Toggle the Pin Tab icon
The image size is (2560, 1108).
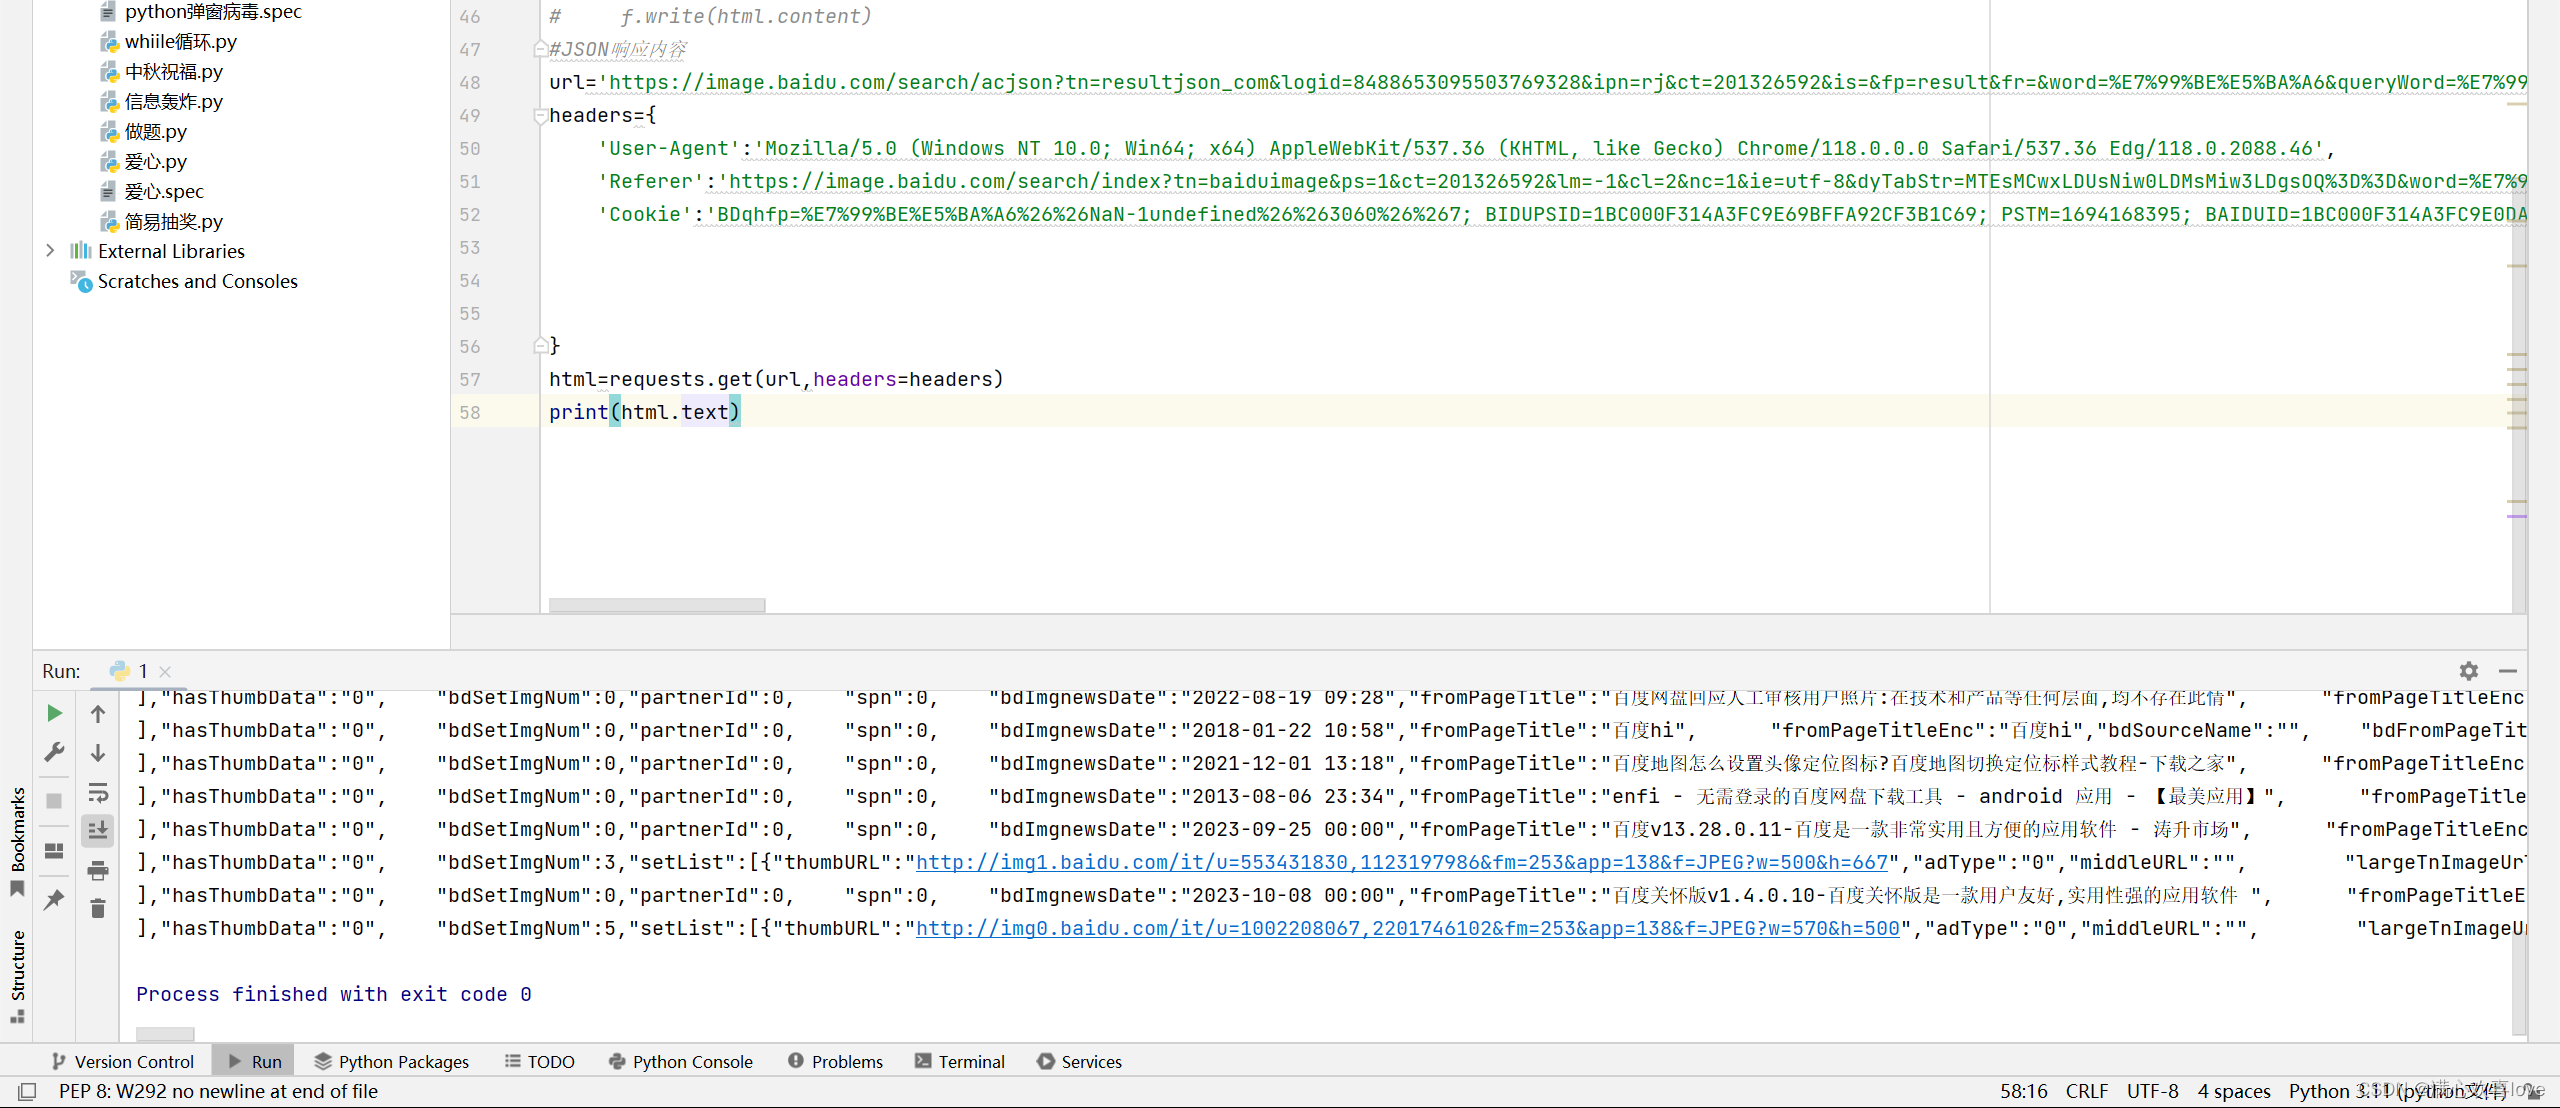pos(55,900)
